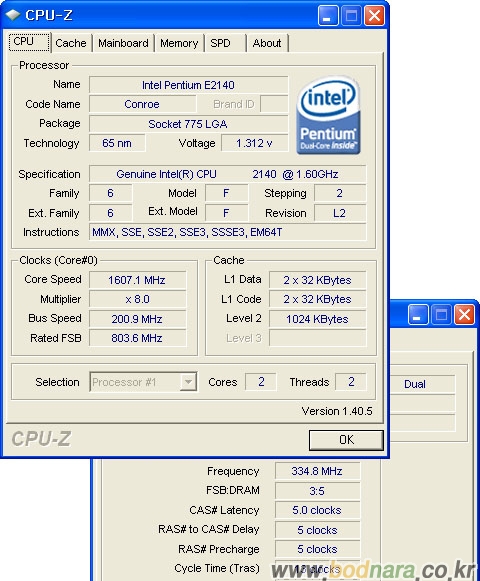Click Frequency 334.8 MHz in memory window
480x581 pixels.
(x=317, y=471)
